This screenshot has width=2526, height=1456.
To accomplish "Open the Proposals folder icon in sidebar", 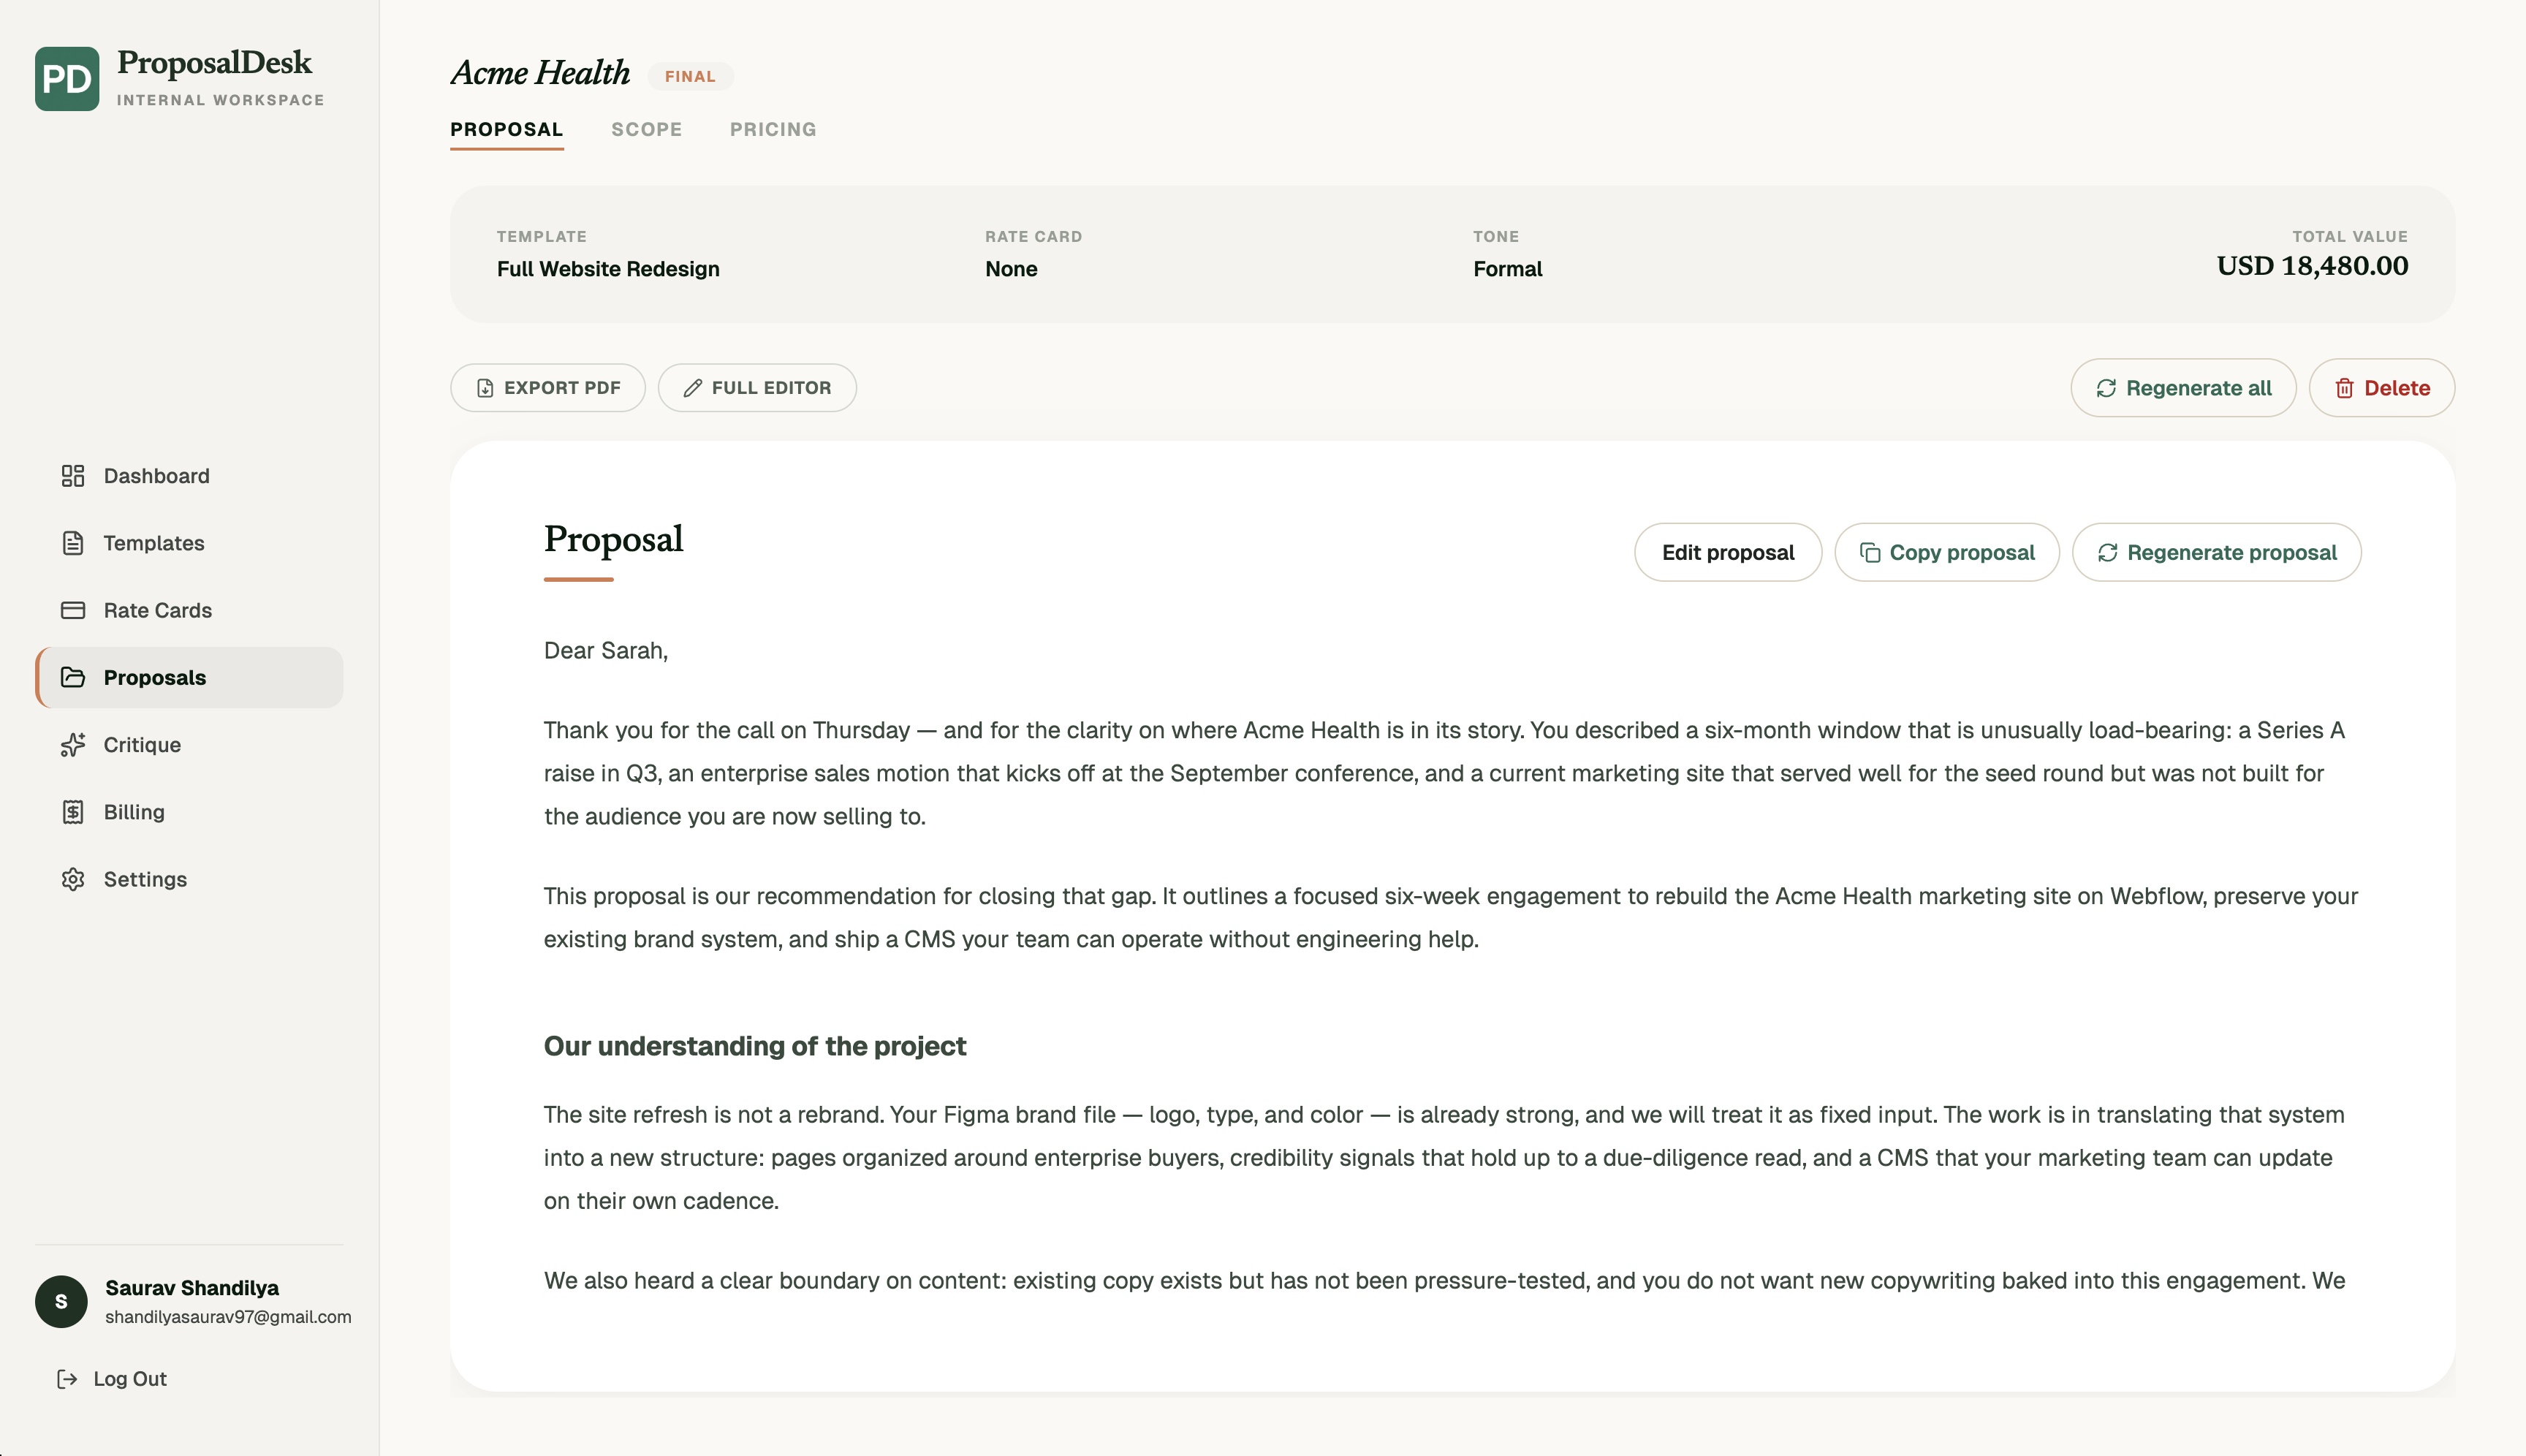I will [x=73, y=677].
